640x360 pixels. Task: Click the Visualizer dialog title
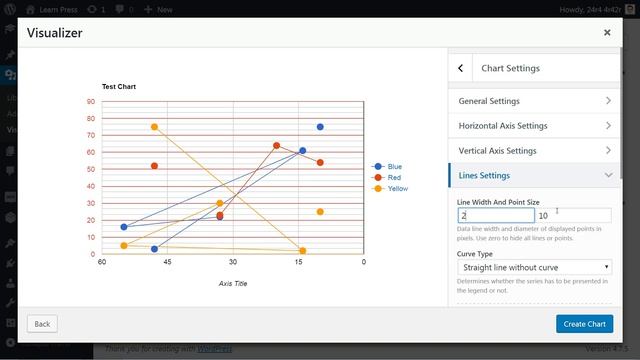click(x=55, y=33)
